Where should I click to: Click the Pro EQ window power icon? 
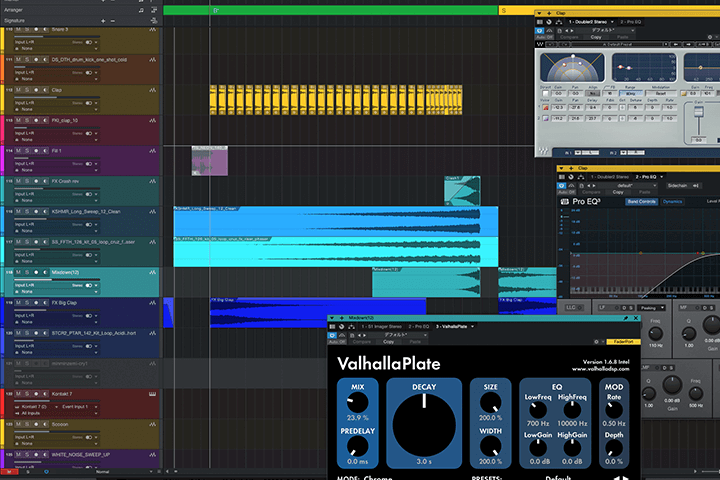tap(561, 186)
